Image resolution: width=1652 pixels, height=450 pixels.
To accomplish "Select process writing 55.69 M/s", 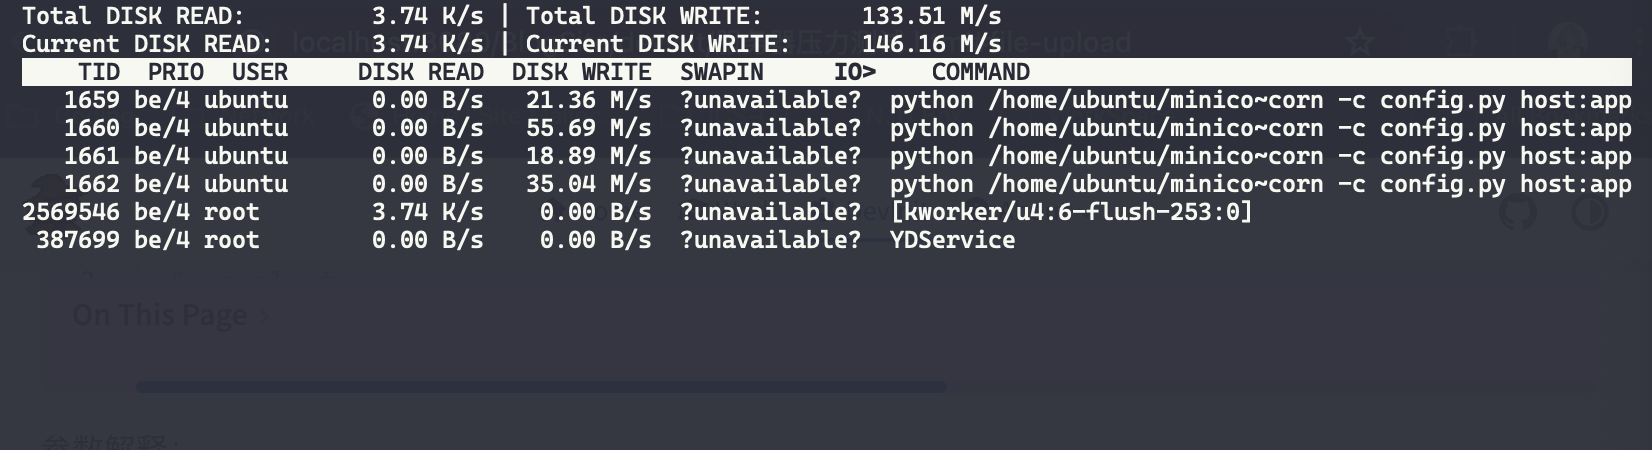I will tap(827, 128).
